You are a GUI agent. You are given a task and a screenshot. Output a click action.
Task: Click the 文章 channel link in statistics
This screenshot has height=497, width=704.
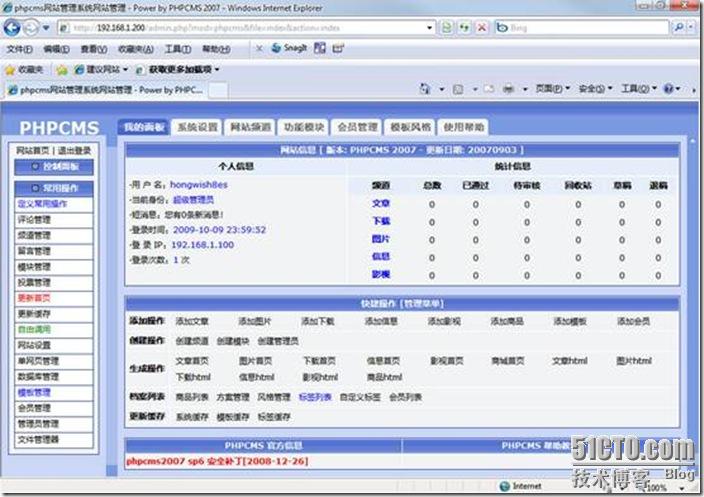click(x=380, y=203)
